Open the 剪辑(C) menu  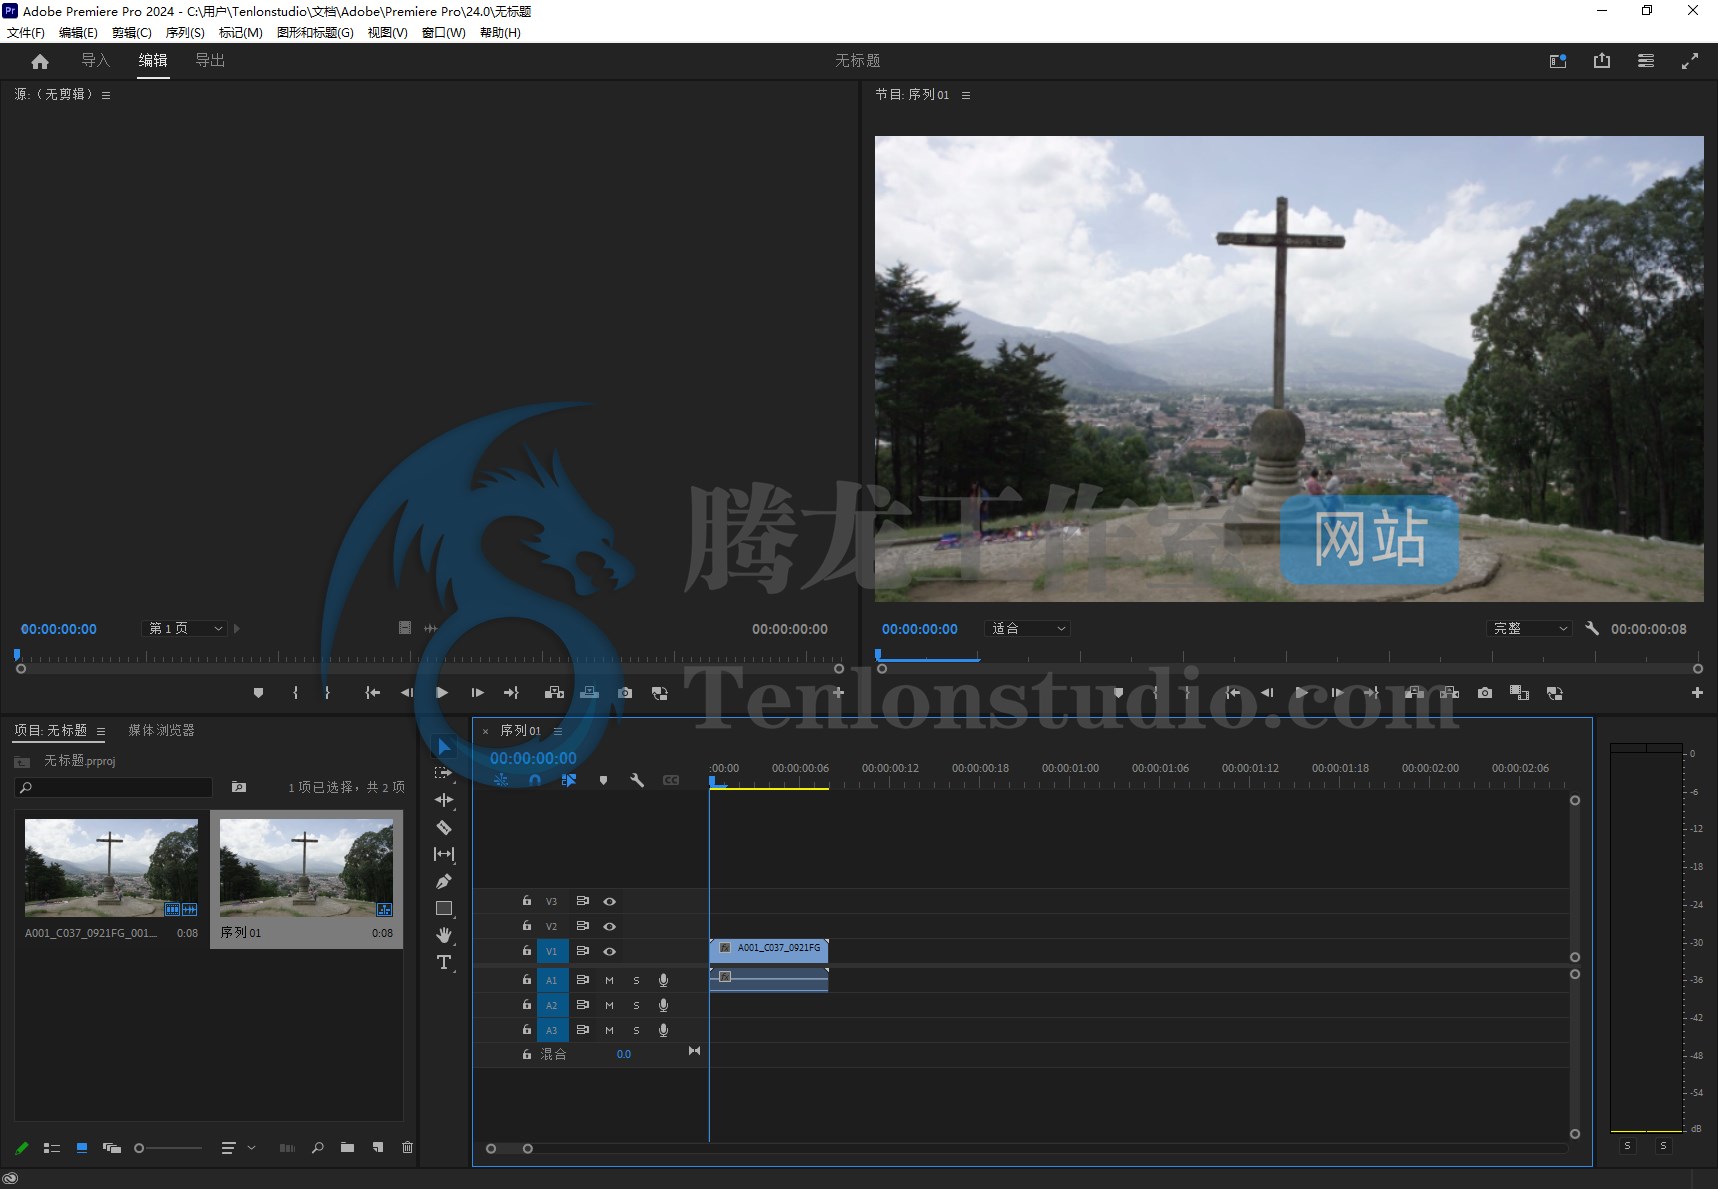132,33
